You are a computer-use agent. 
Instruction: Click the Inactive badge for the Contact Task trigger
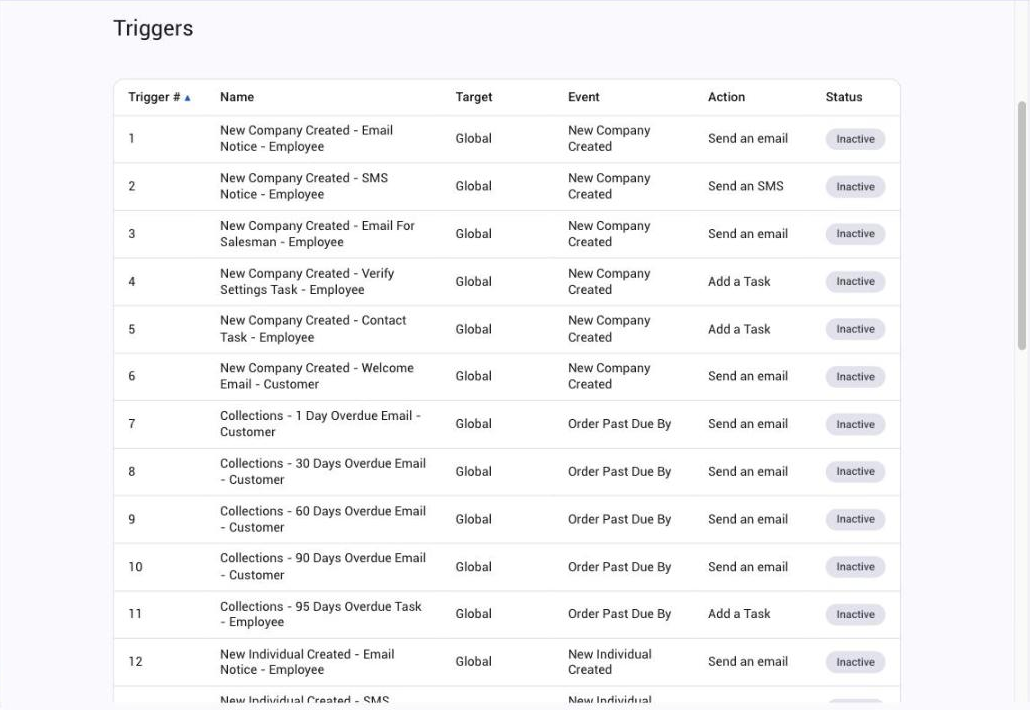click(x=855, y=329)
